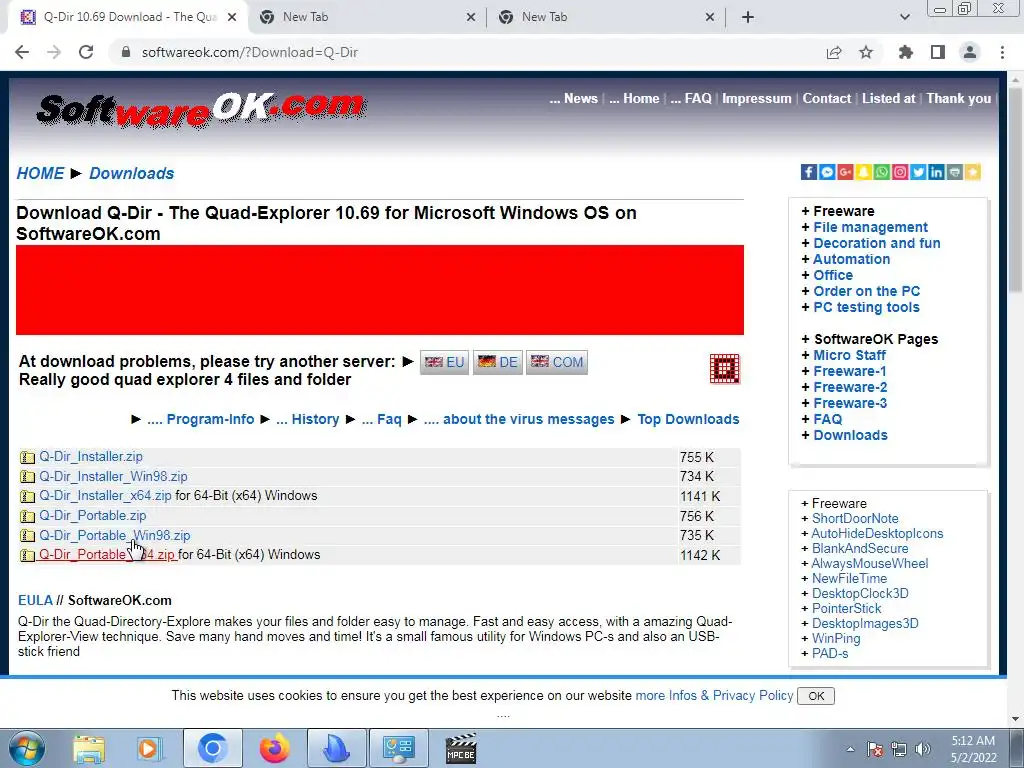Click the yellow star favorite social icon
The image size is (1024, 768).
tap(972, 172)
